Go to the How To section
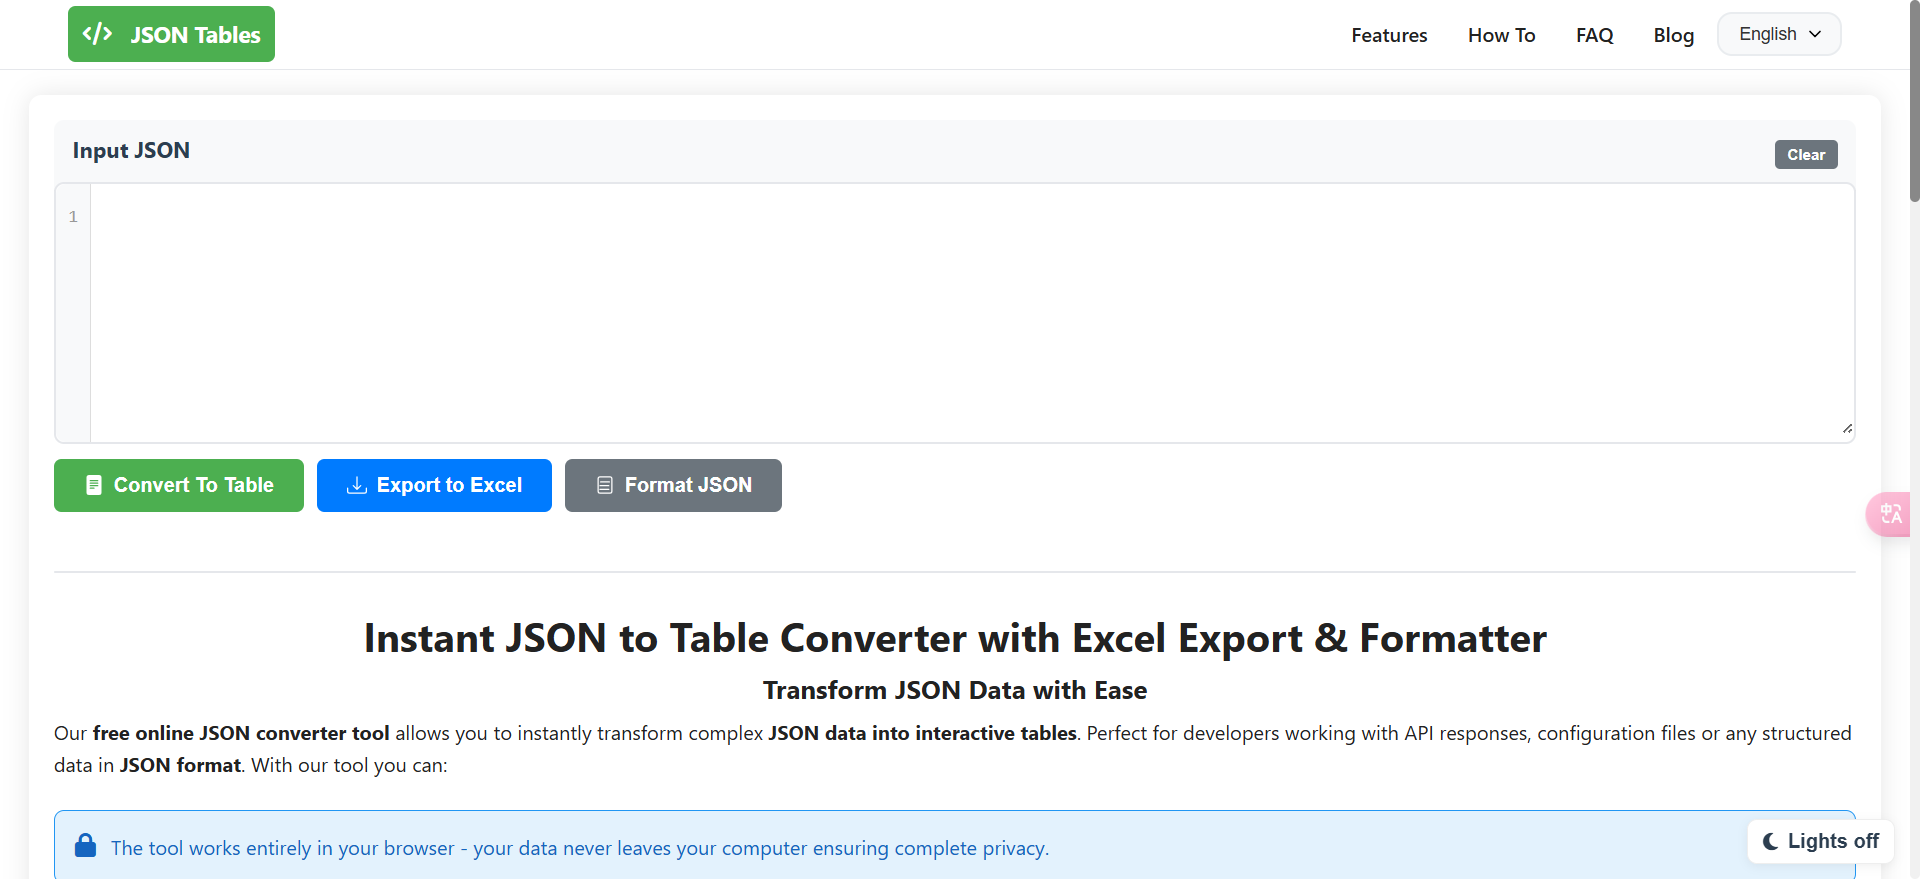This screenshot has height=879, width=1920. point(1501,35)
